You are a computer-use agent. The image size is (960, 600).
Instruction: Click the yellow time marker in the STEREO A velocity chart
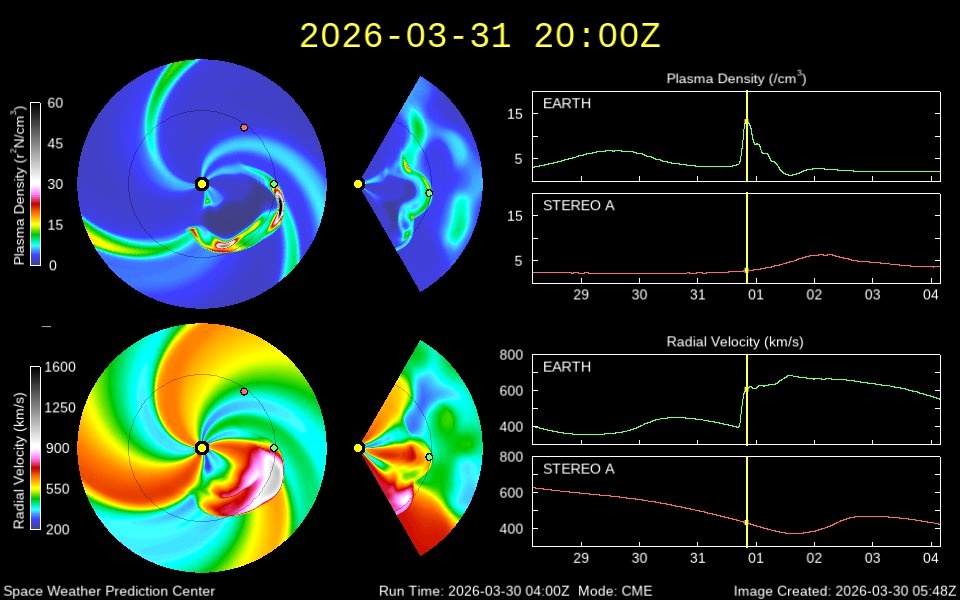coord(747,522)
